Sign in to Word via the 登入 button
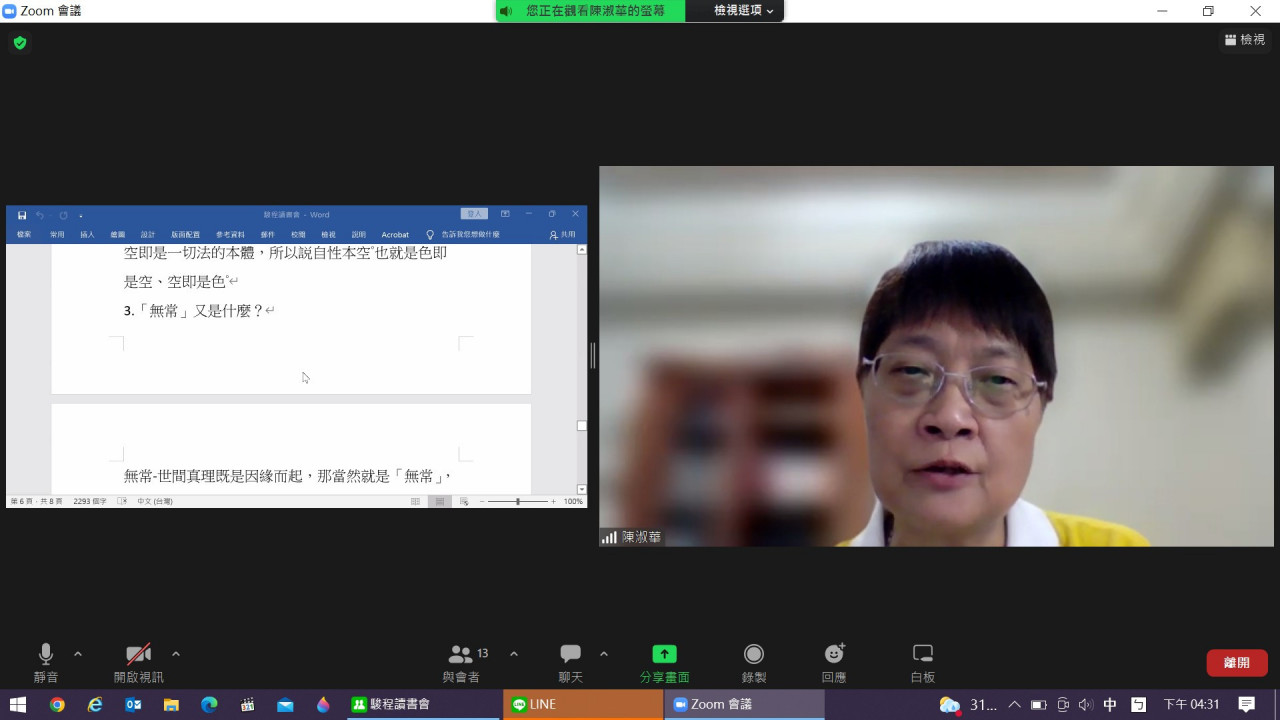1280x720 pixels. [473, 214]
